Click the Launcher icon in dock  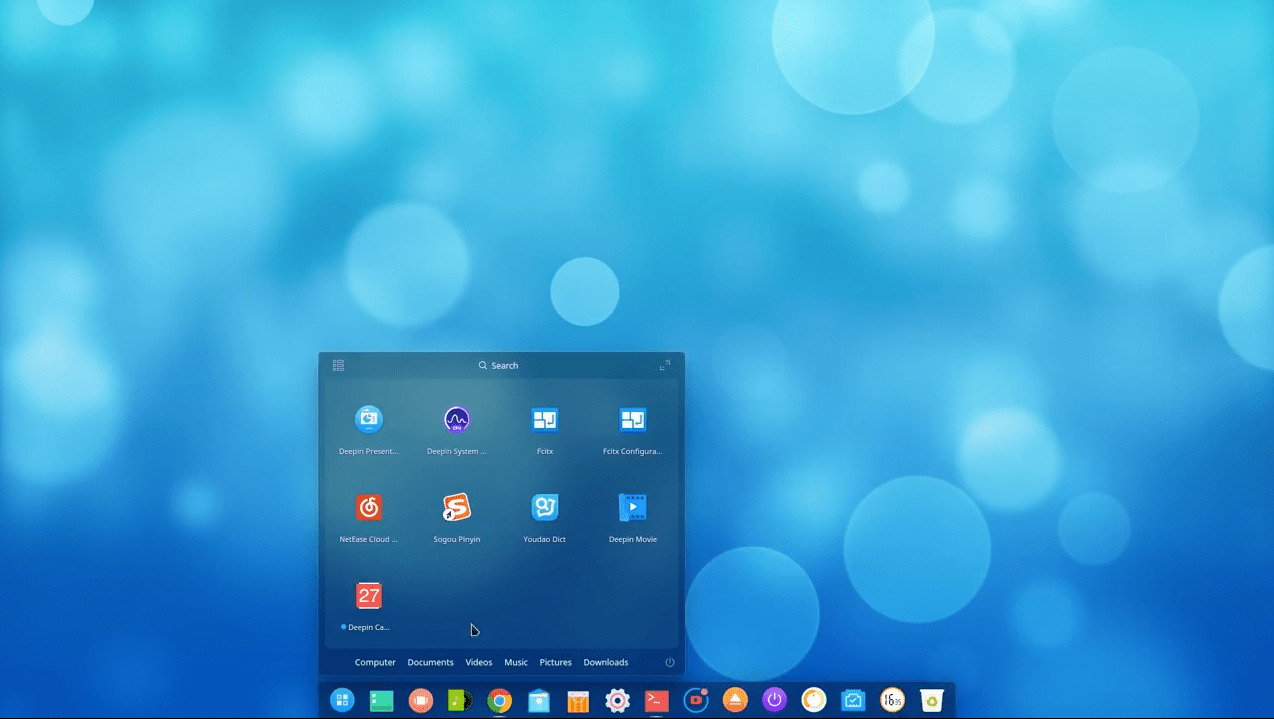[x=342, y=700]
